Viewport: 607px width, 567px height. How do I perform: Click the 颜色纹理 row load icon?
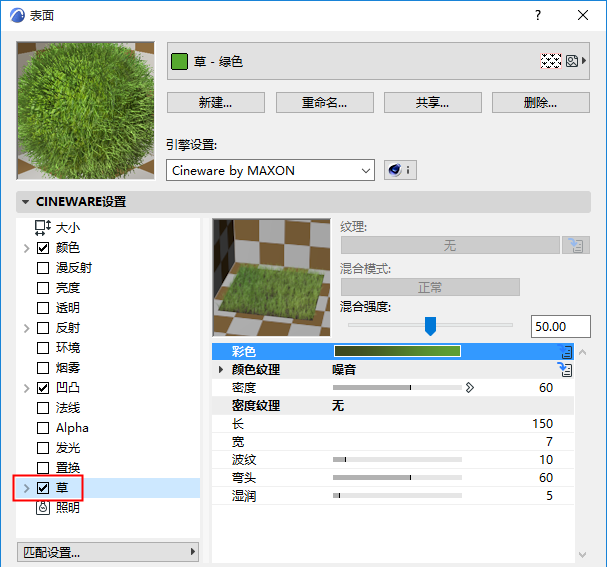[565, 370]
